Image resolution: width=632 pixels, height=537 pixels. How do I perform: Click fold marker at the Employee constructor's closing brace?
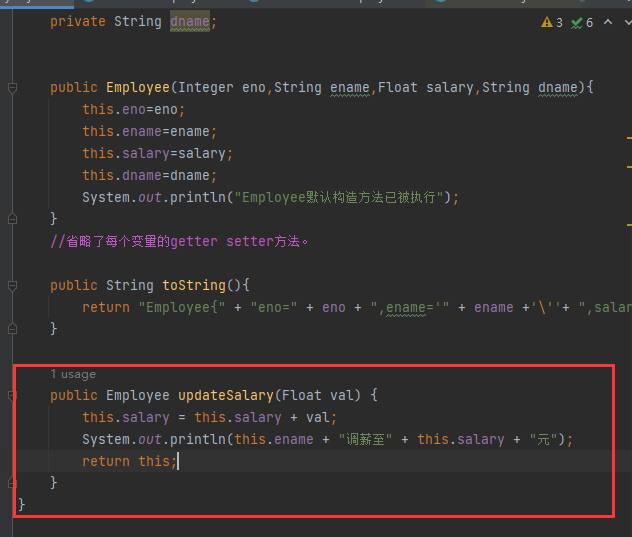pos(12,219)
